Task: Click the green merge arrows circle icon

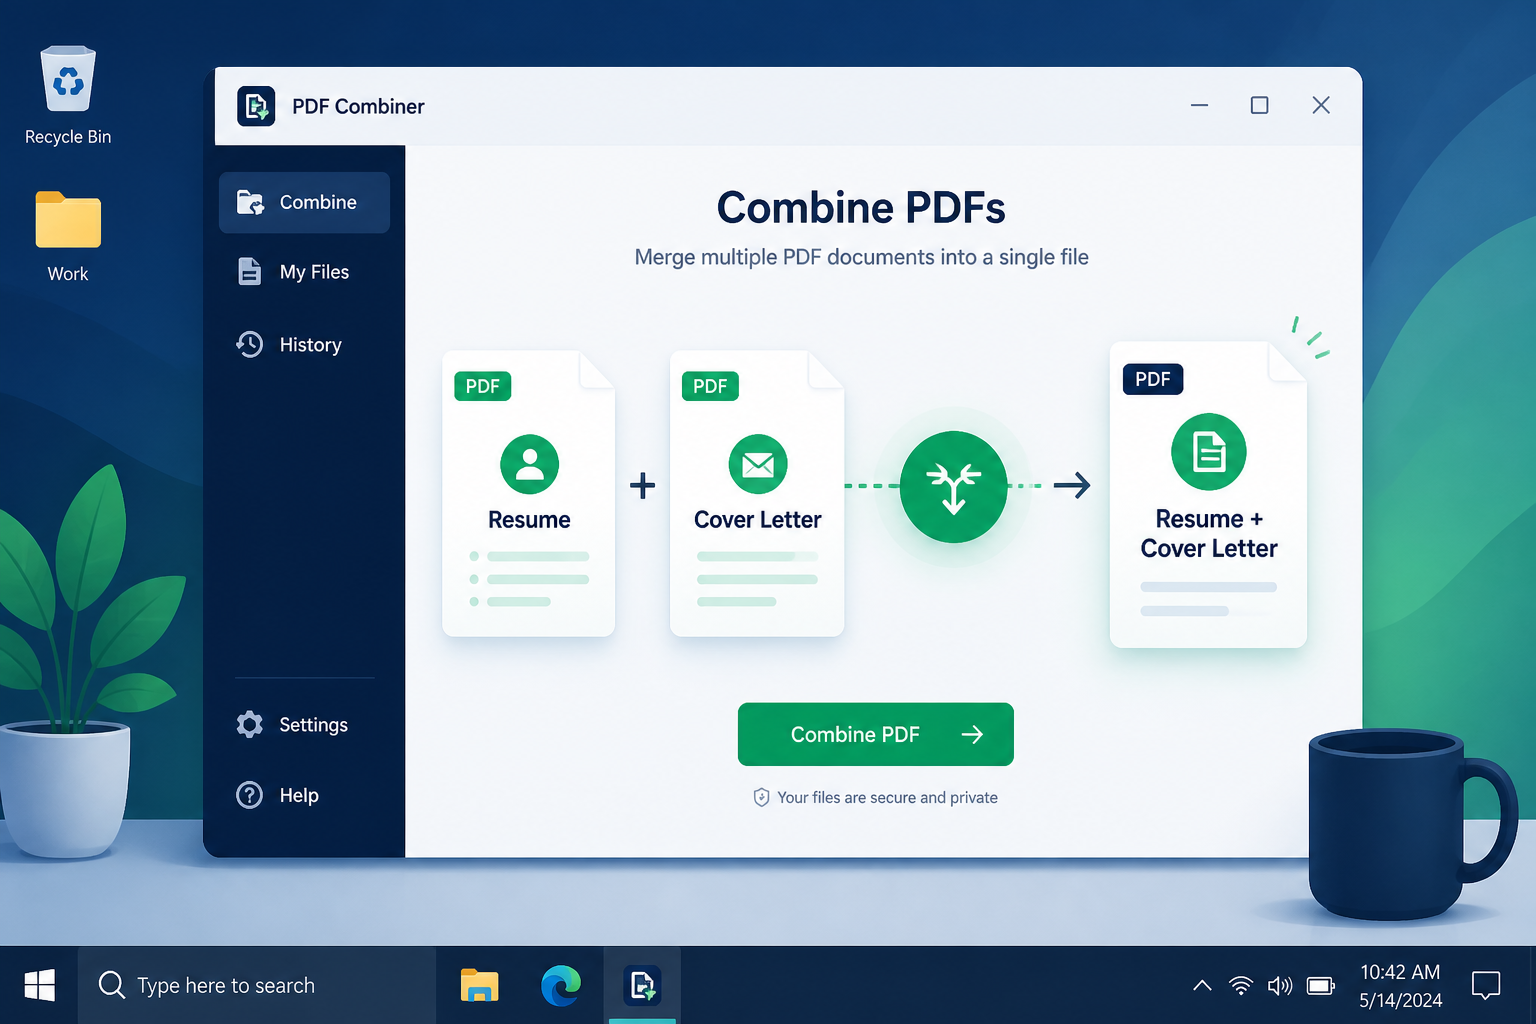Action: pyautogui.click(x=953, y=487)
